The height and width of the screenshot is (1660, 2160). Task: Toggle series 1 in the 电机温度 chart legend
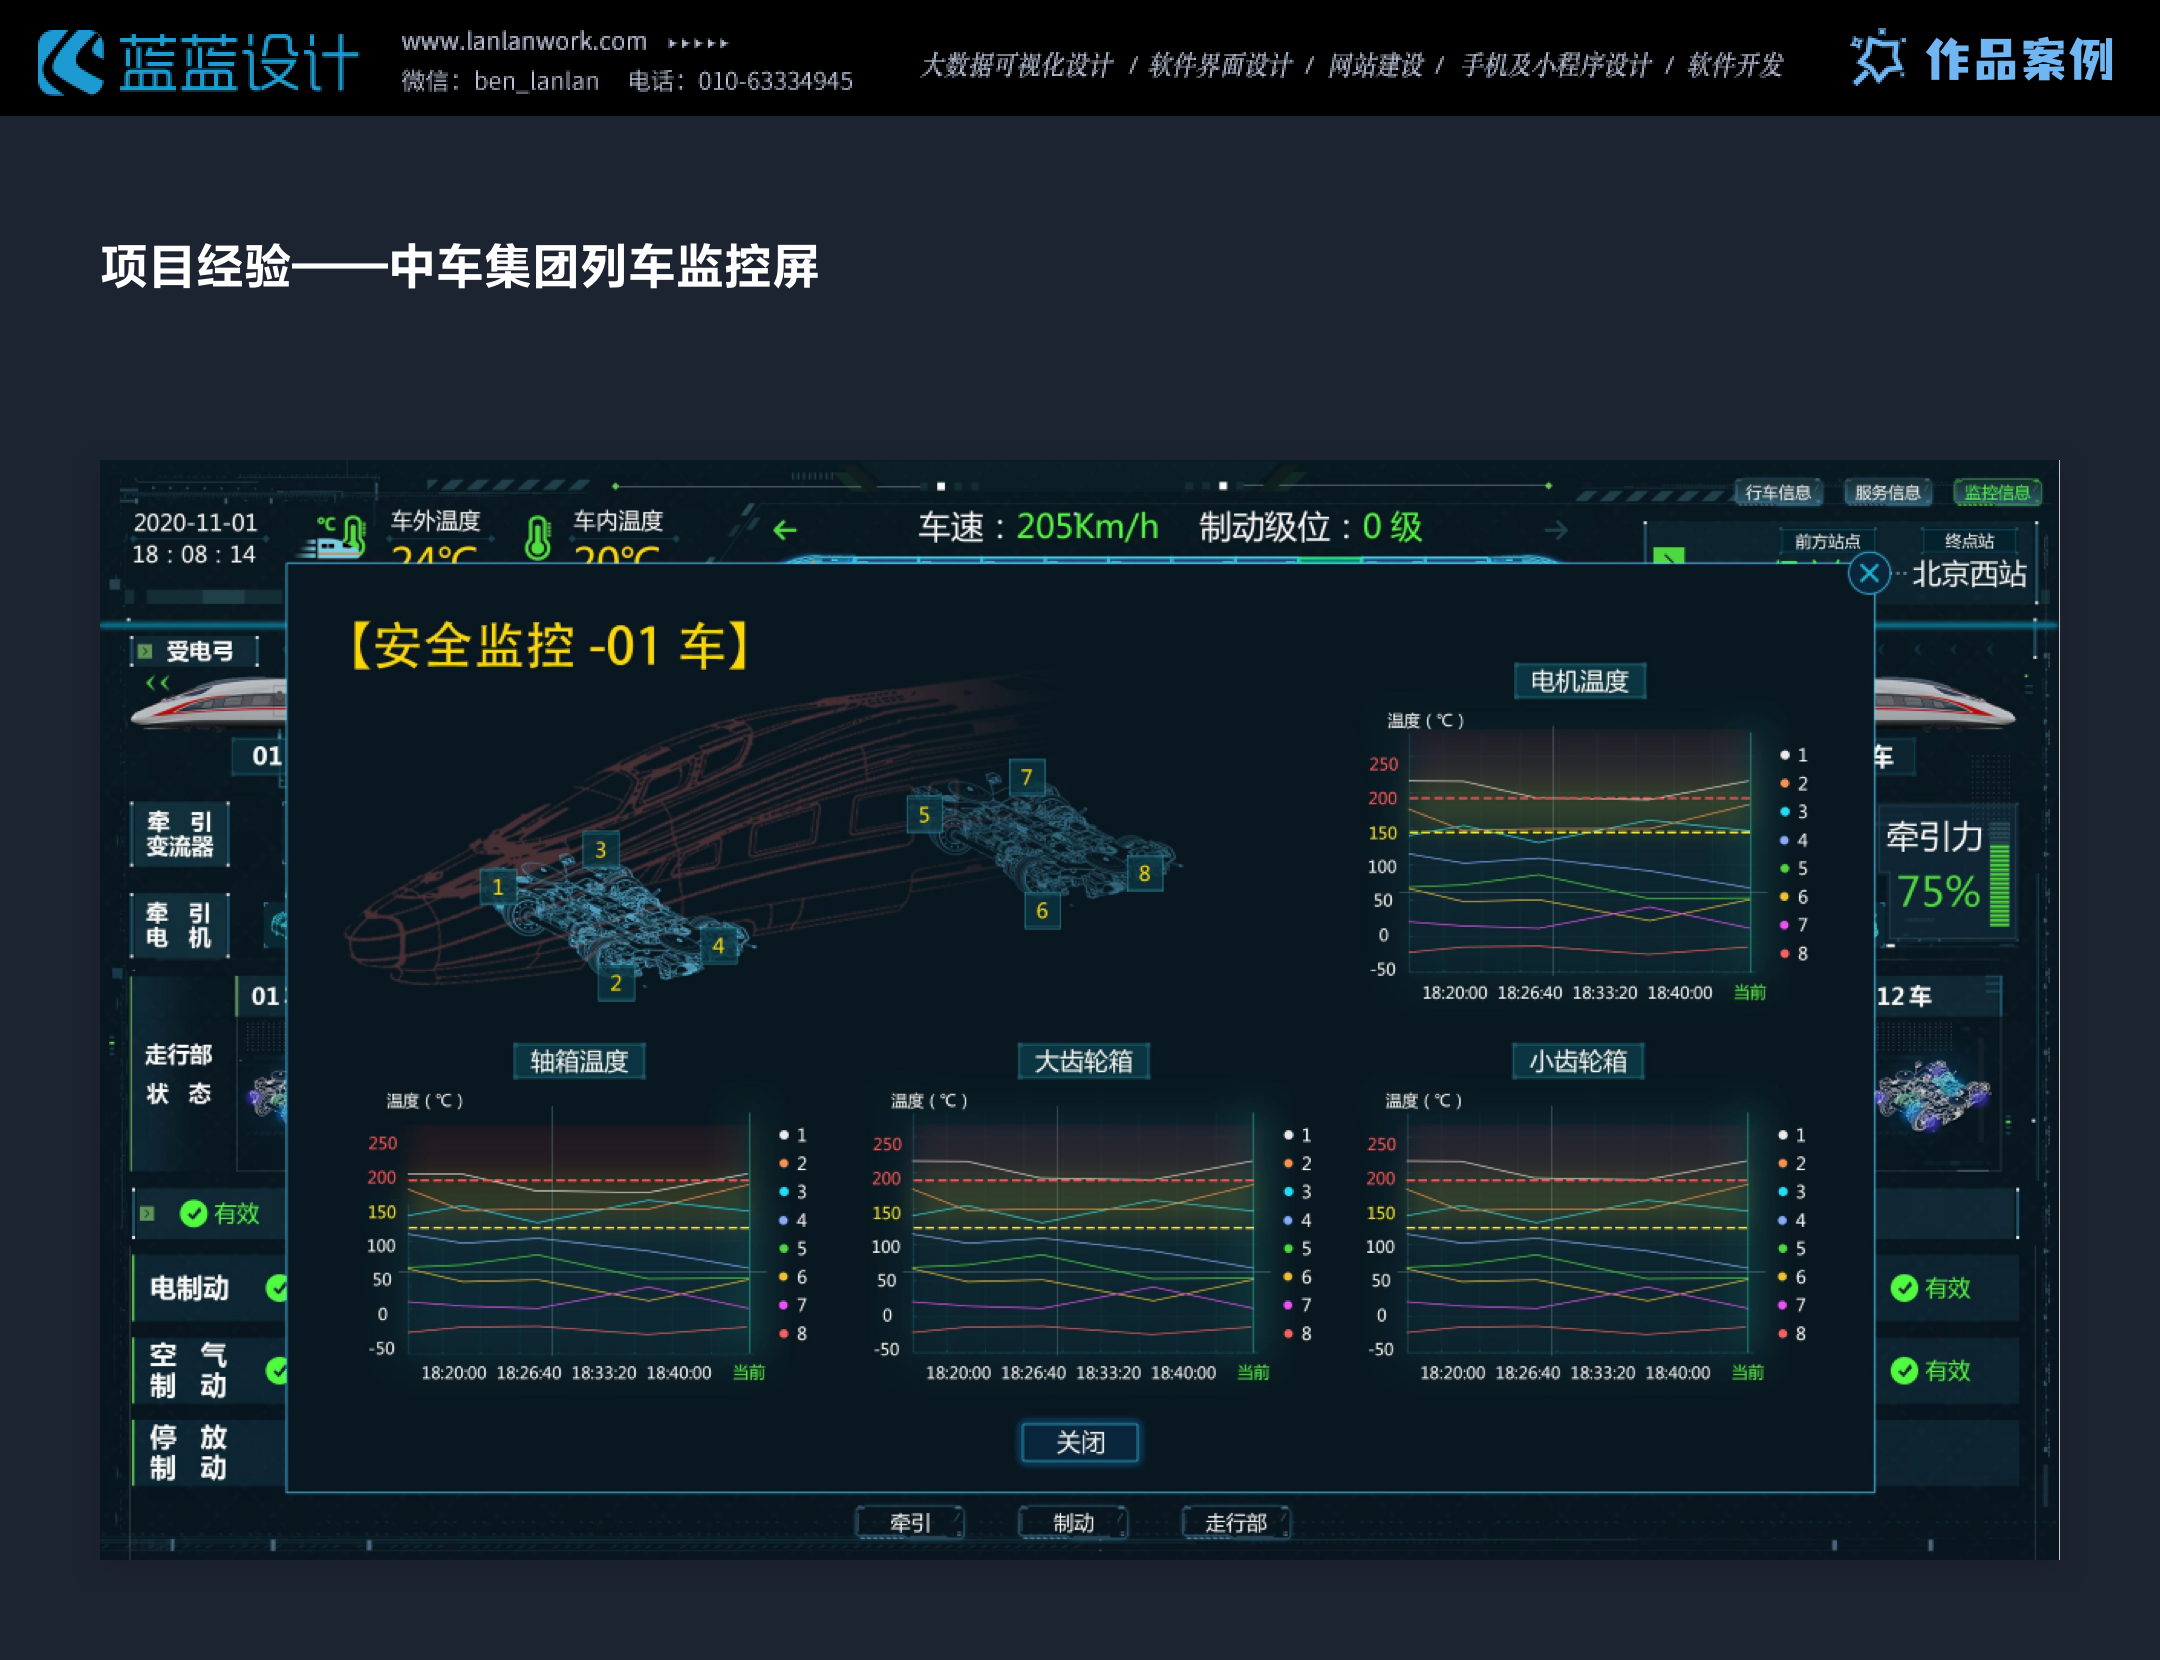1793,755
